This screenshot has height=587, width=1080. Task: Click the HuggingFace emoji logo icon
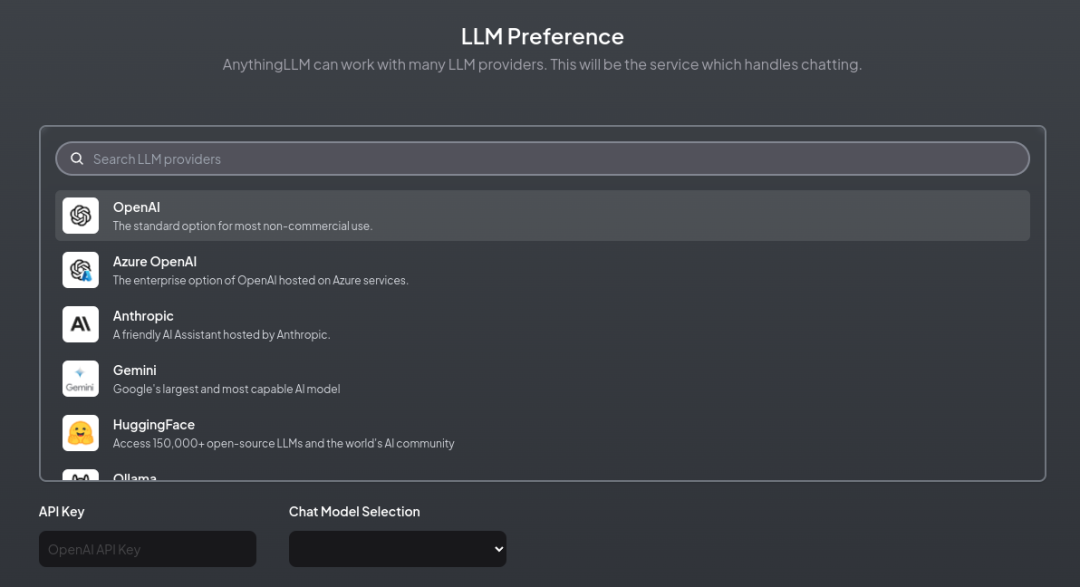[x=81, y=433]
